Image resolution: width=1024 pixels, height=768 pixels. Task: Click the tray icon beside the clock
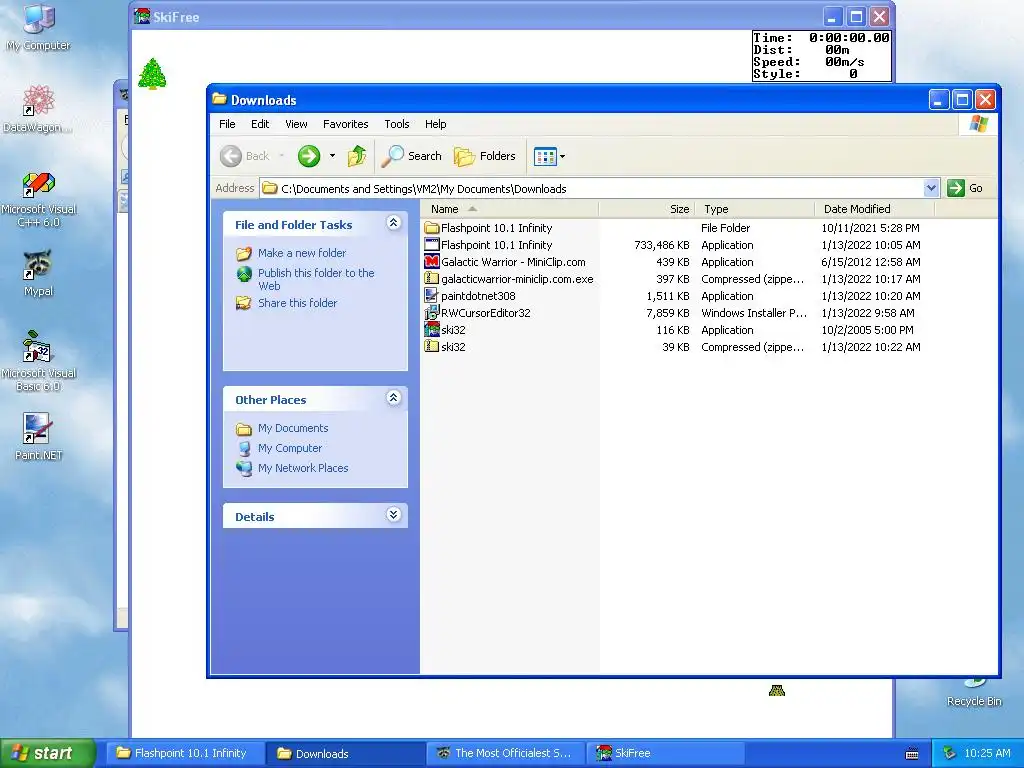pos(950,753)
